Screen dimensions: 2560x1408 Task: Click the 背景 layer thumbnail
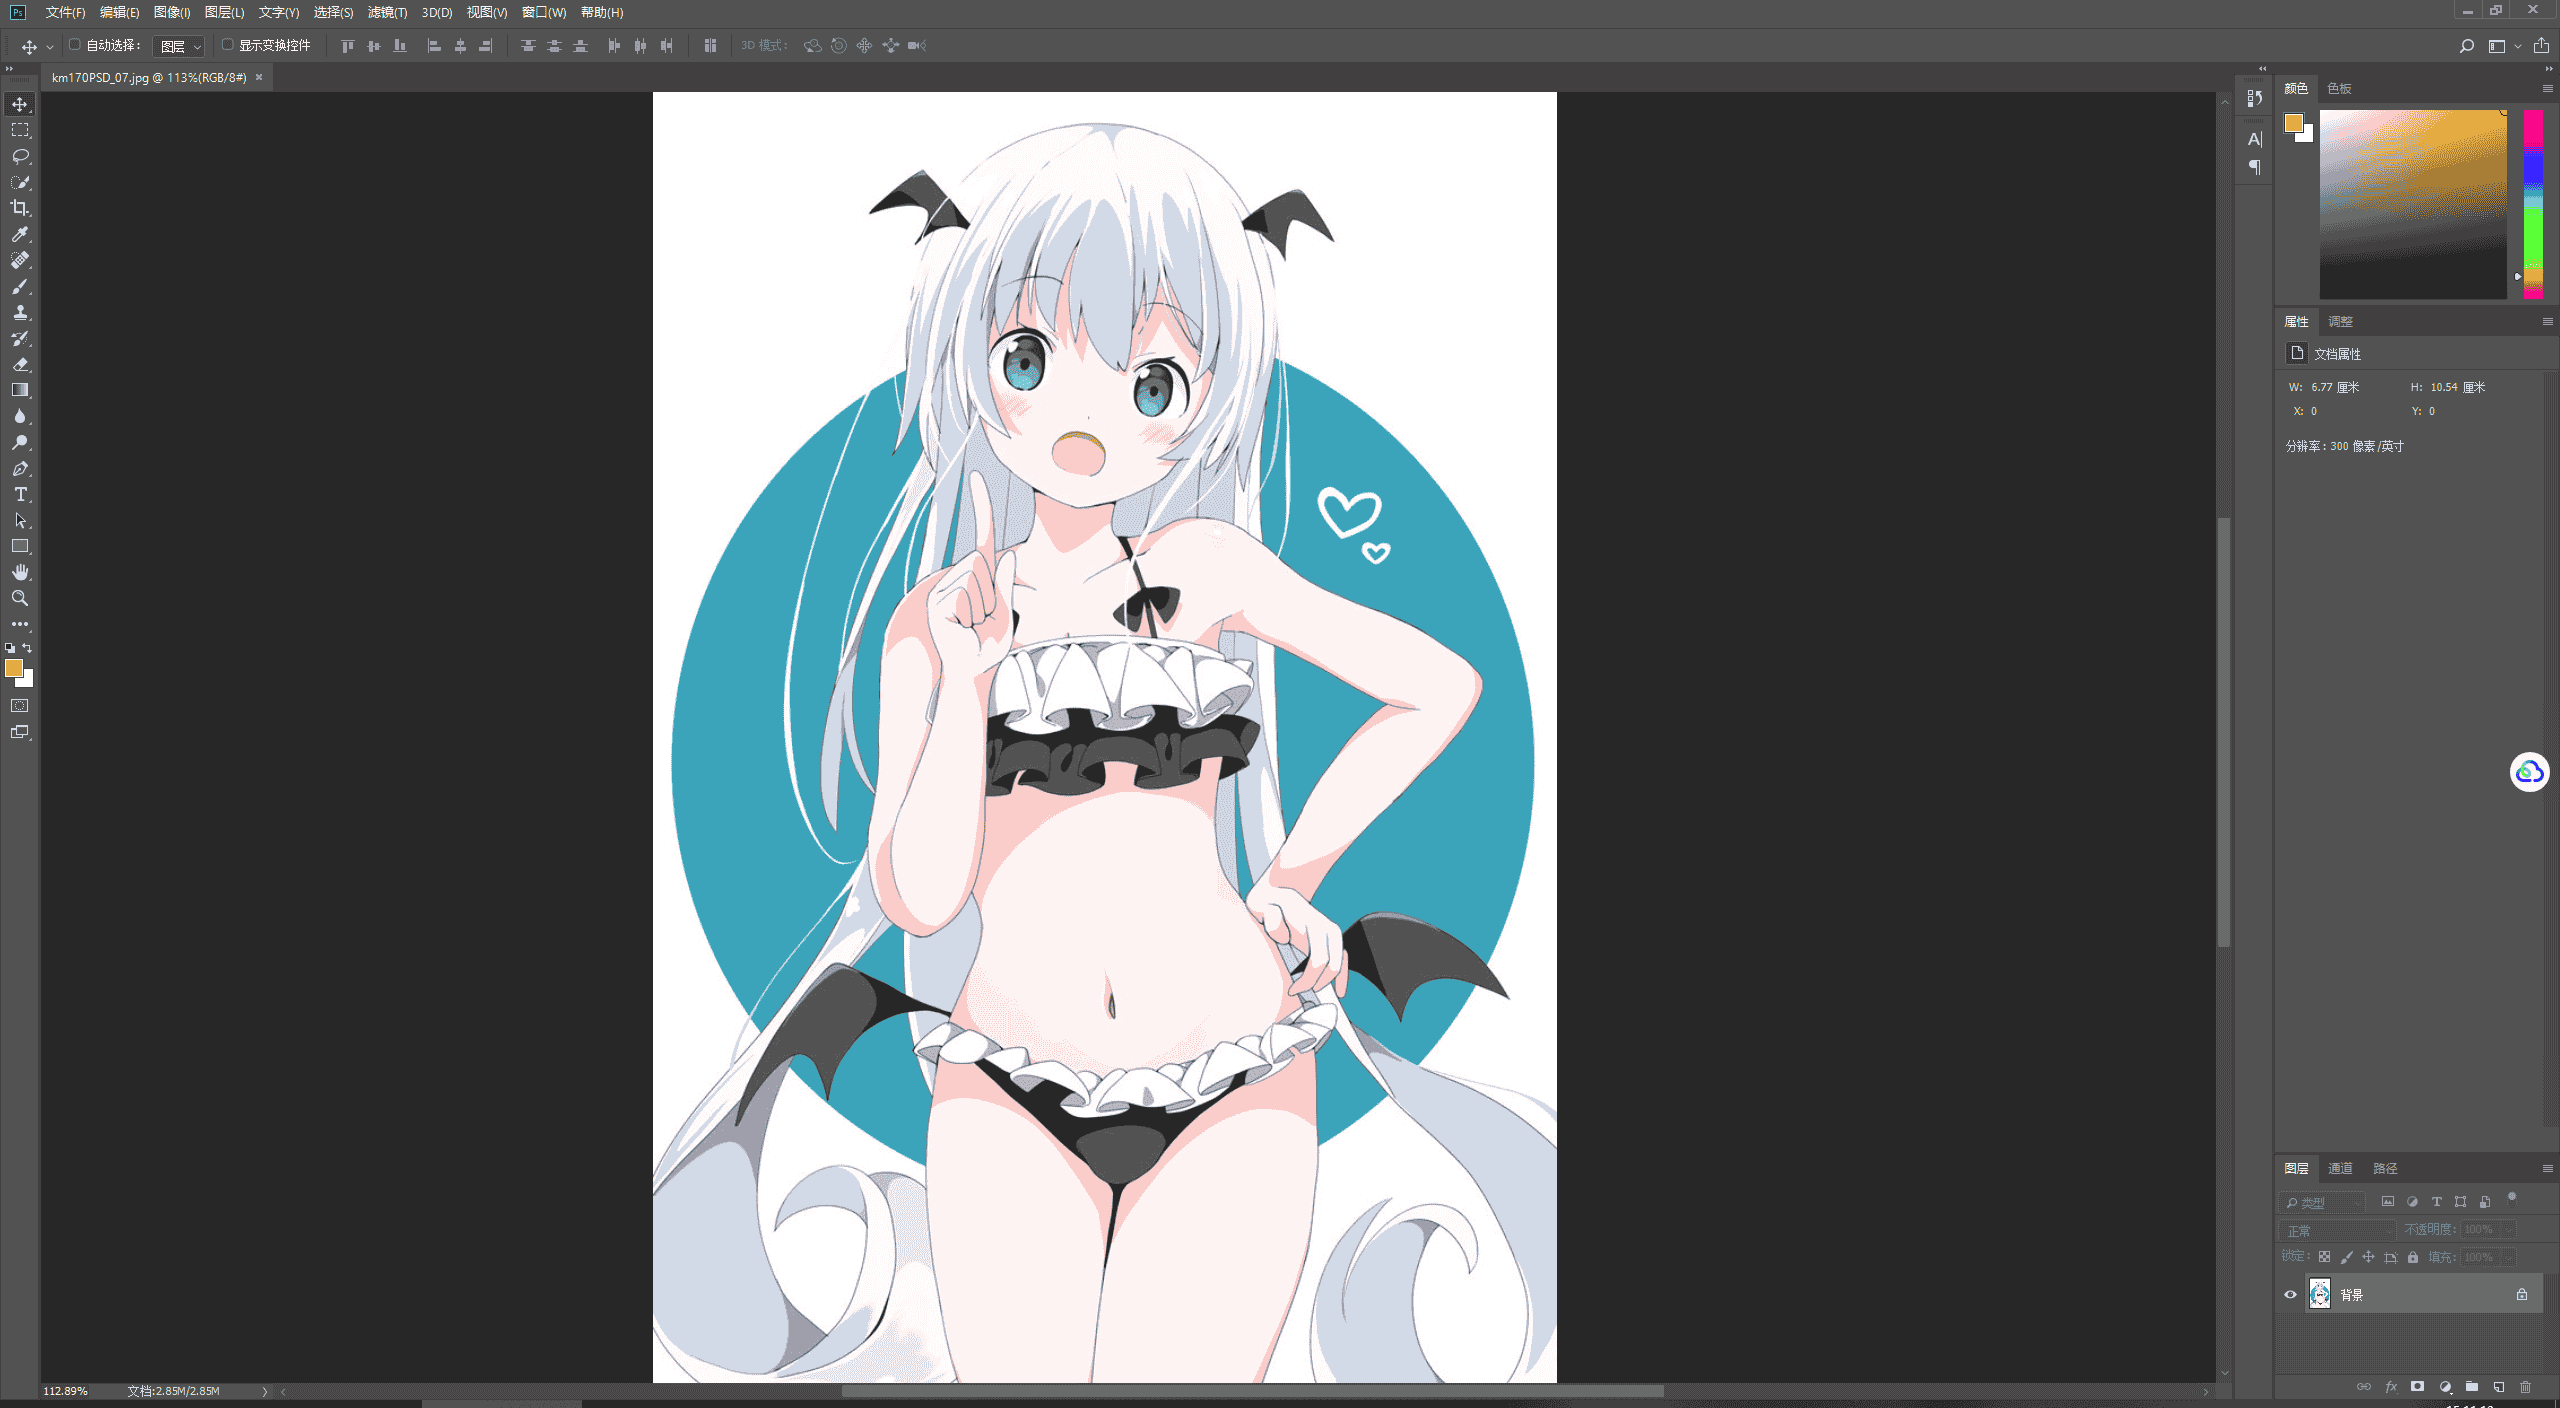click(2320, 1294)
